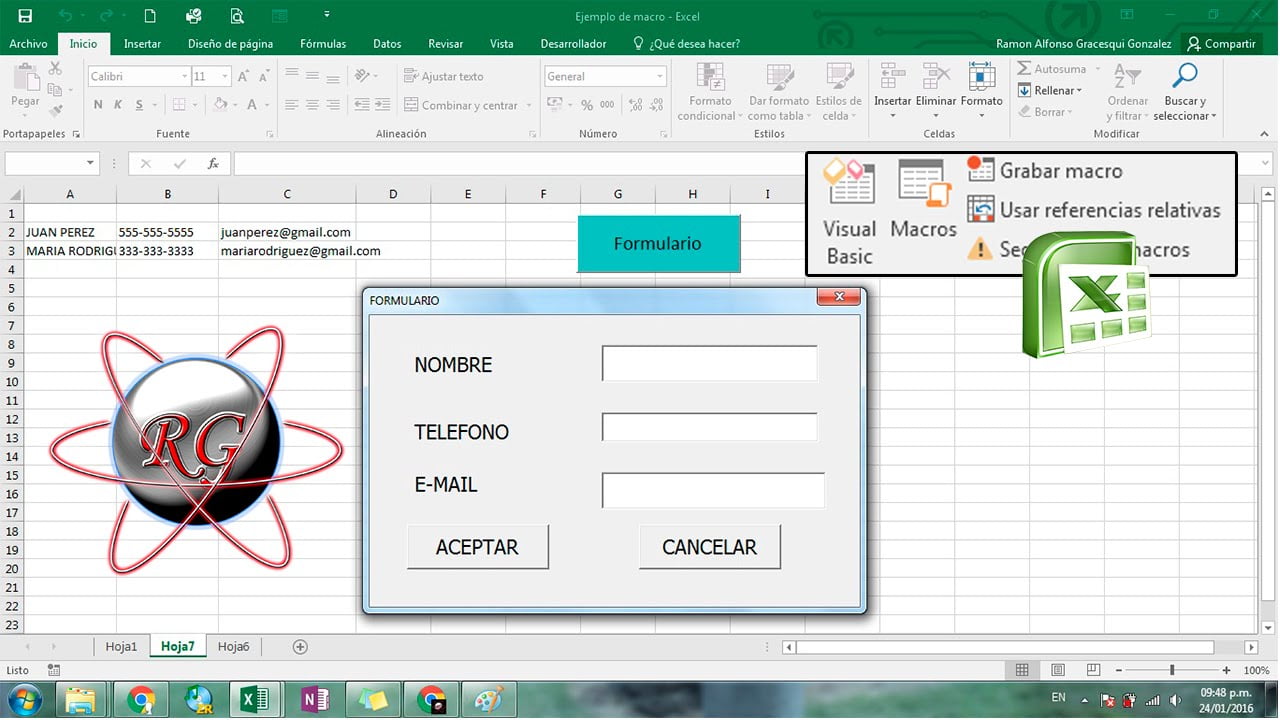Expand the Calibri font name dropdown
Viewport: 1280px width, 720px height.
[185, 77]
